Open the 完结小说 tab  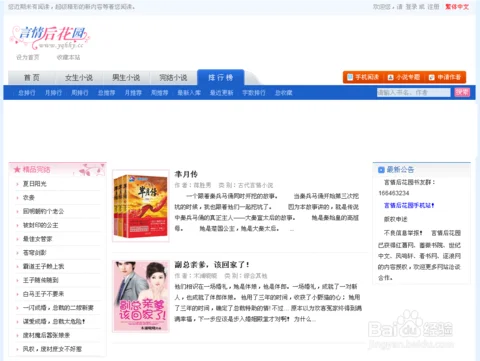173,78
